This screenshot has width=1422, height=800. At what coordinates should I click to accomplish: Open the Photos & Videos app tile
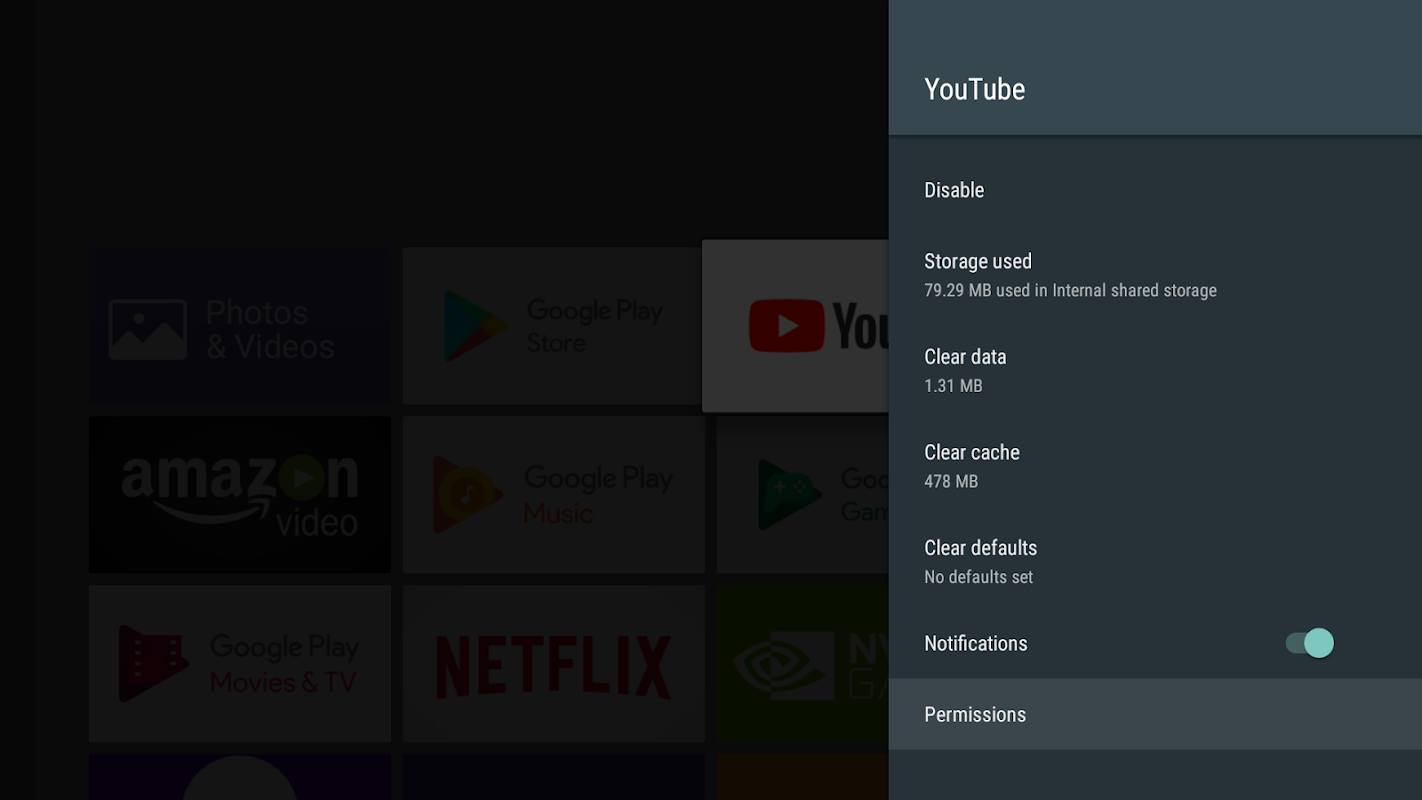click(240, 326)
